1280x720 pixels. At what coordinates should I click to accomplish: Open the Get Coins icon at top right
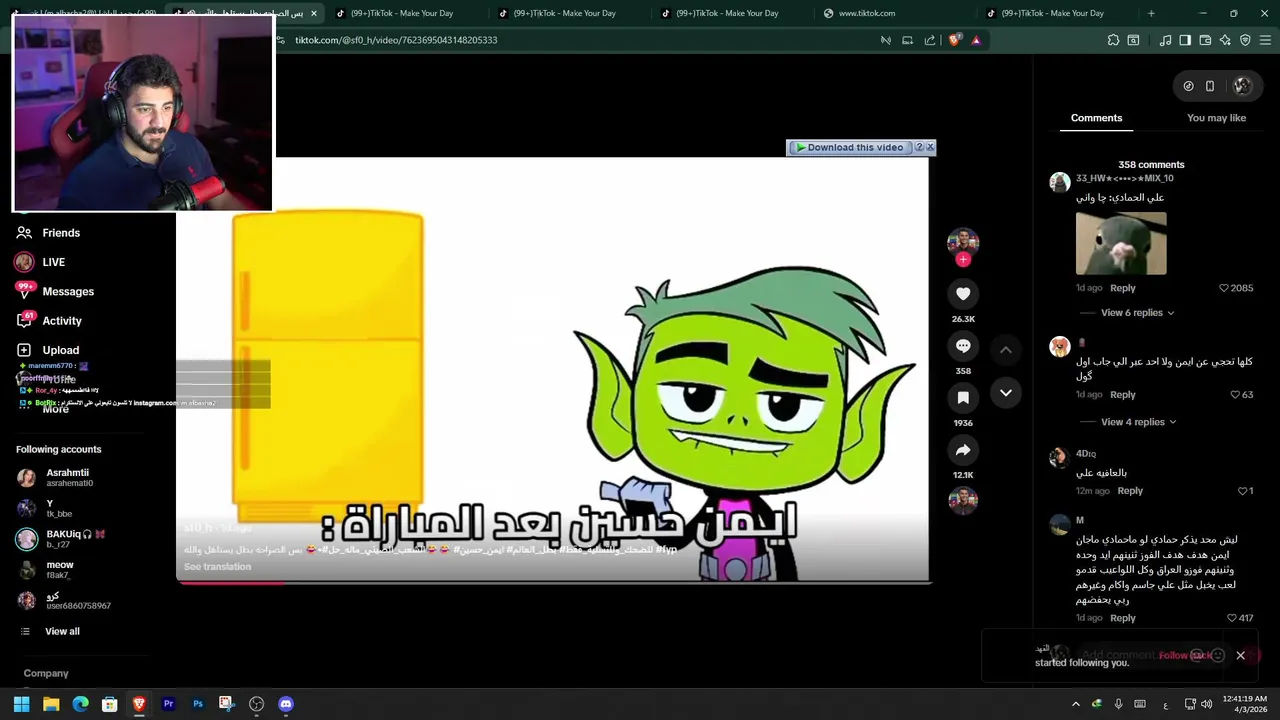(1188, 86)
